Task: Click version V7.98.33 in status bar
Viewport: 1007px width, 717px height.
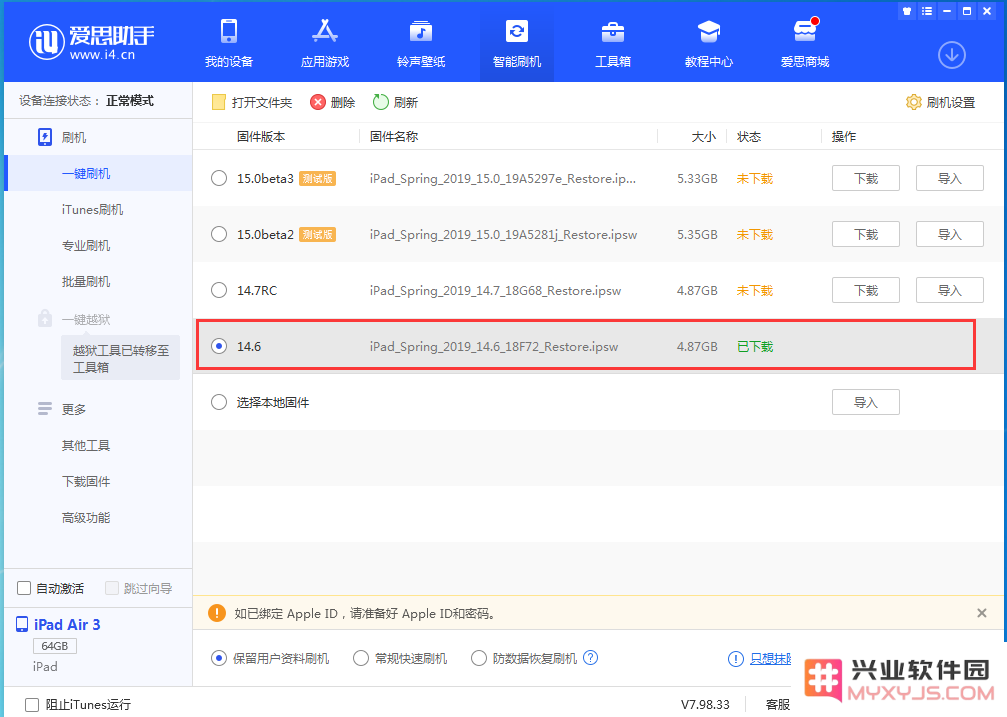Action: click(x=705, y=704)
